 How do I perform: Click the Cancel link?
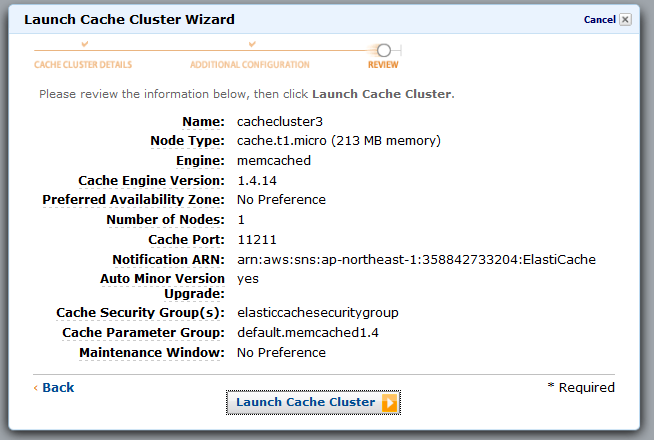[599, 20]
